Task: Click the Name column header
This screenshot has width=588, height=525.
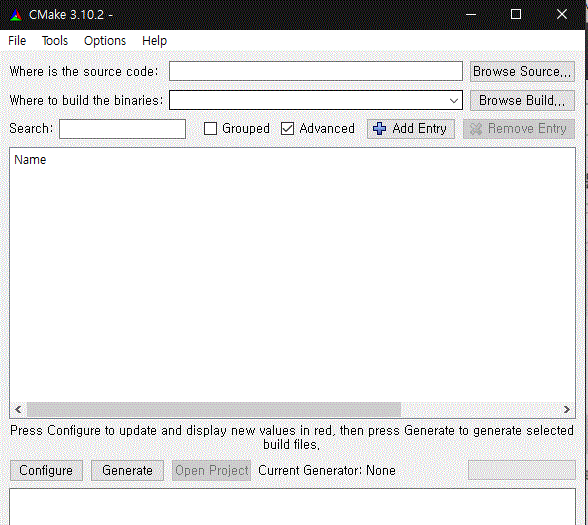Action: click(30, 160)
